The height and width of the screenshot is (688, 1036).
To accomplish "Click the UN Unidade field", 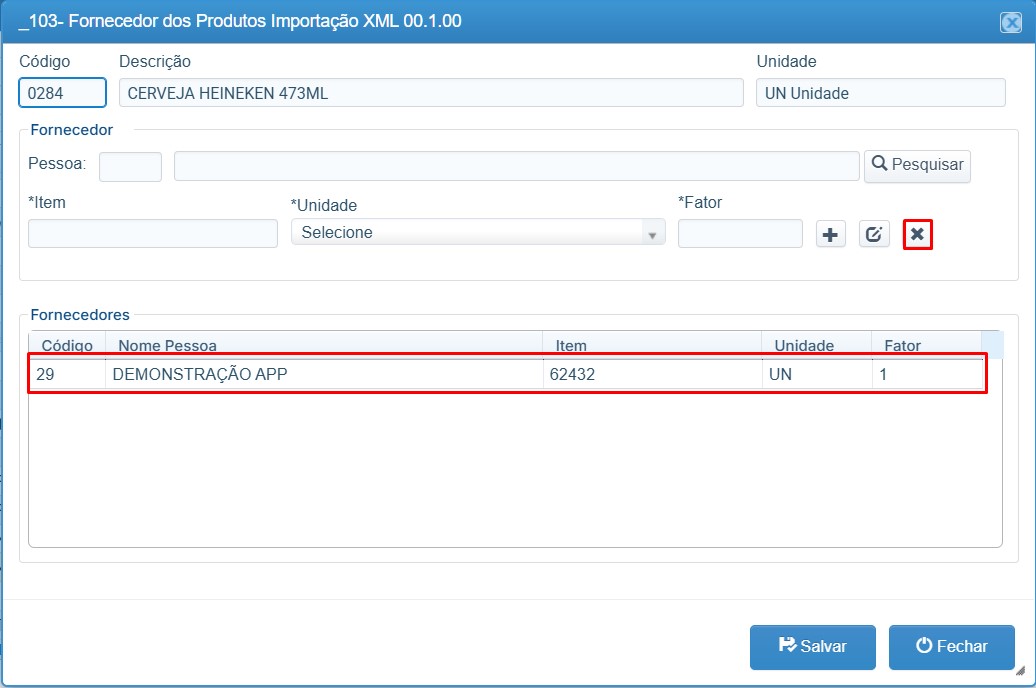I will (881, 93).
